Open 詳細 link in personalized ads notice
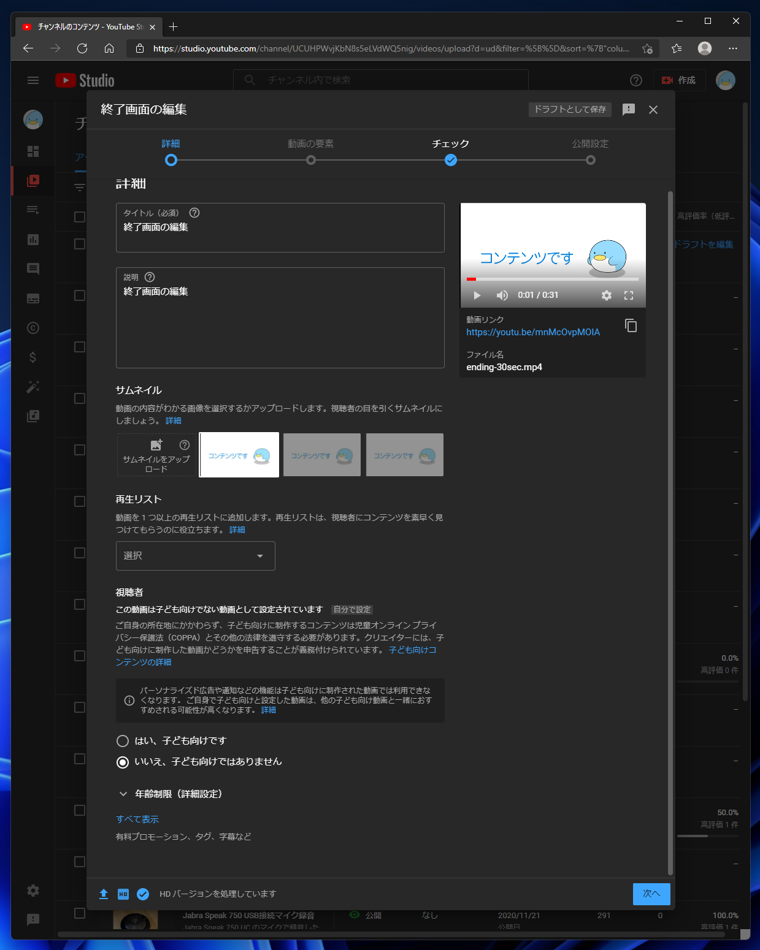Screen dimensions: 760x950 pos(268,710)
